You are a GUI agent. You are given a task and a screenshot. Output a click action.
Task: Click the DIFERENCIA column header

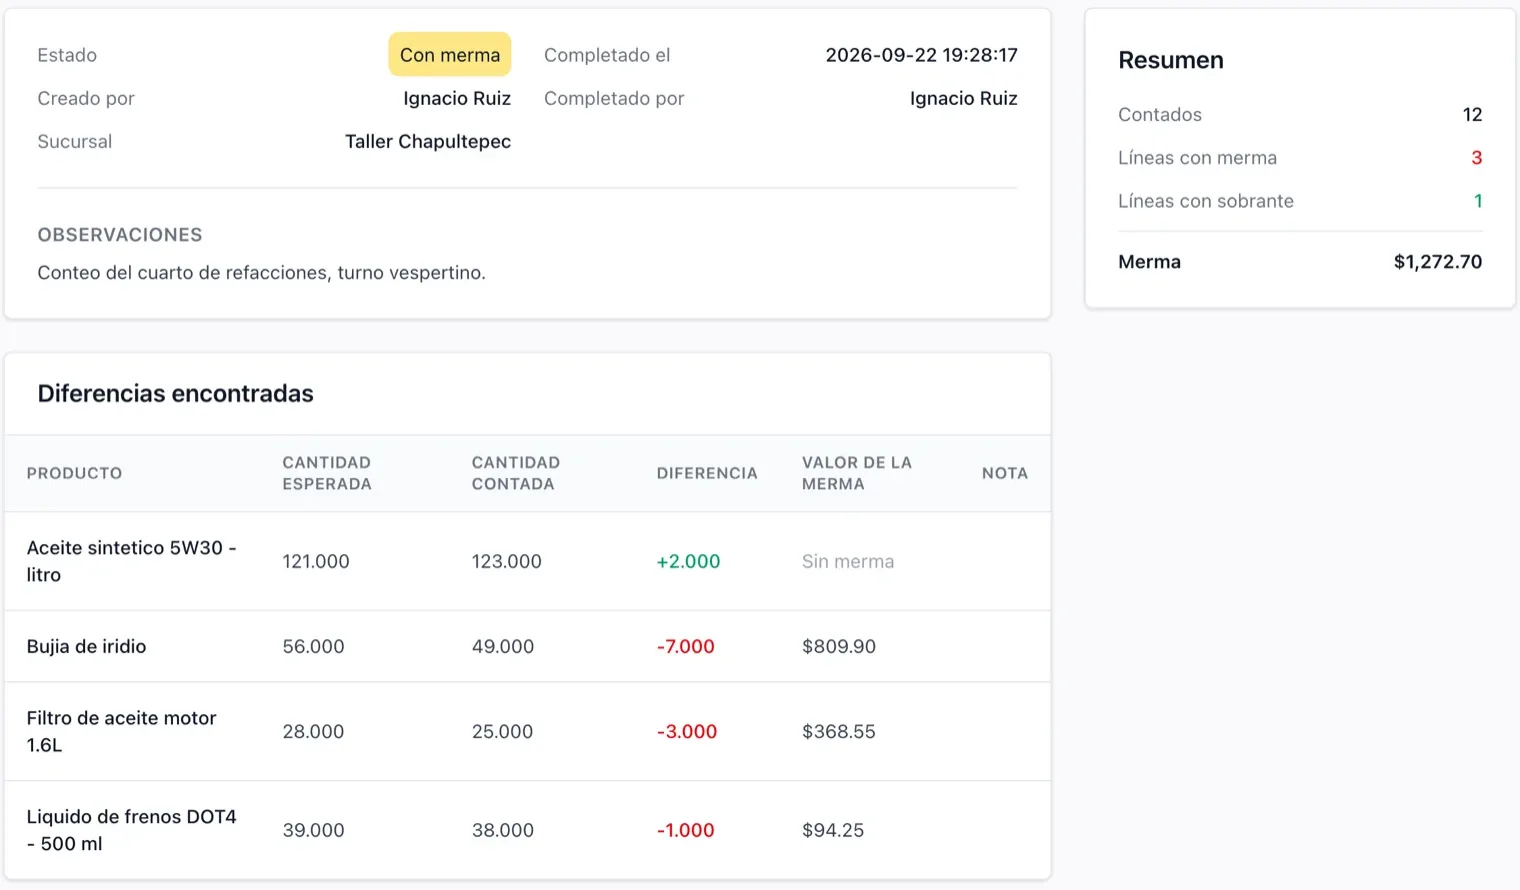pyautogui.click(x=707, y=473)
